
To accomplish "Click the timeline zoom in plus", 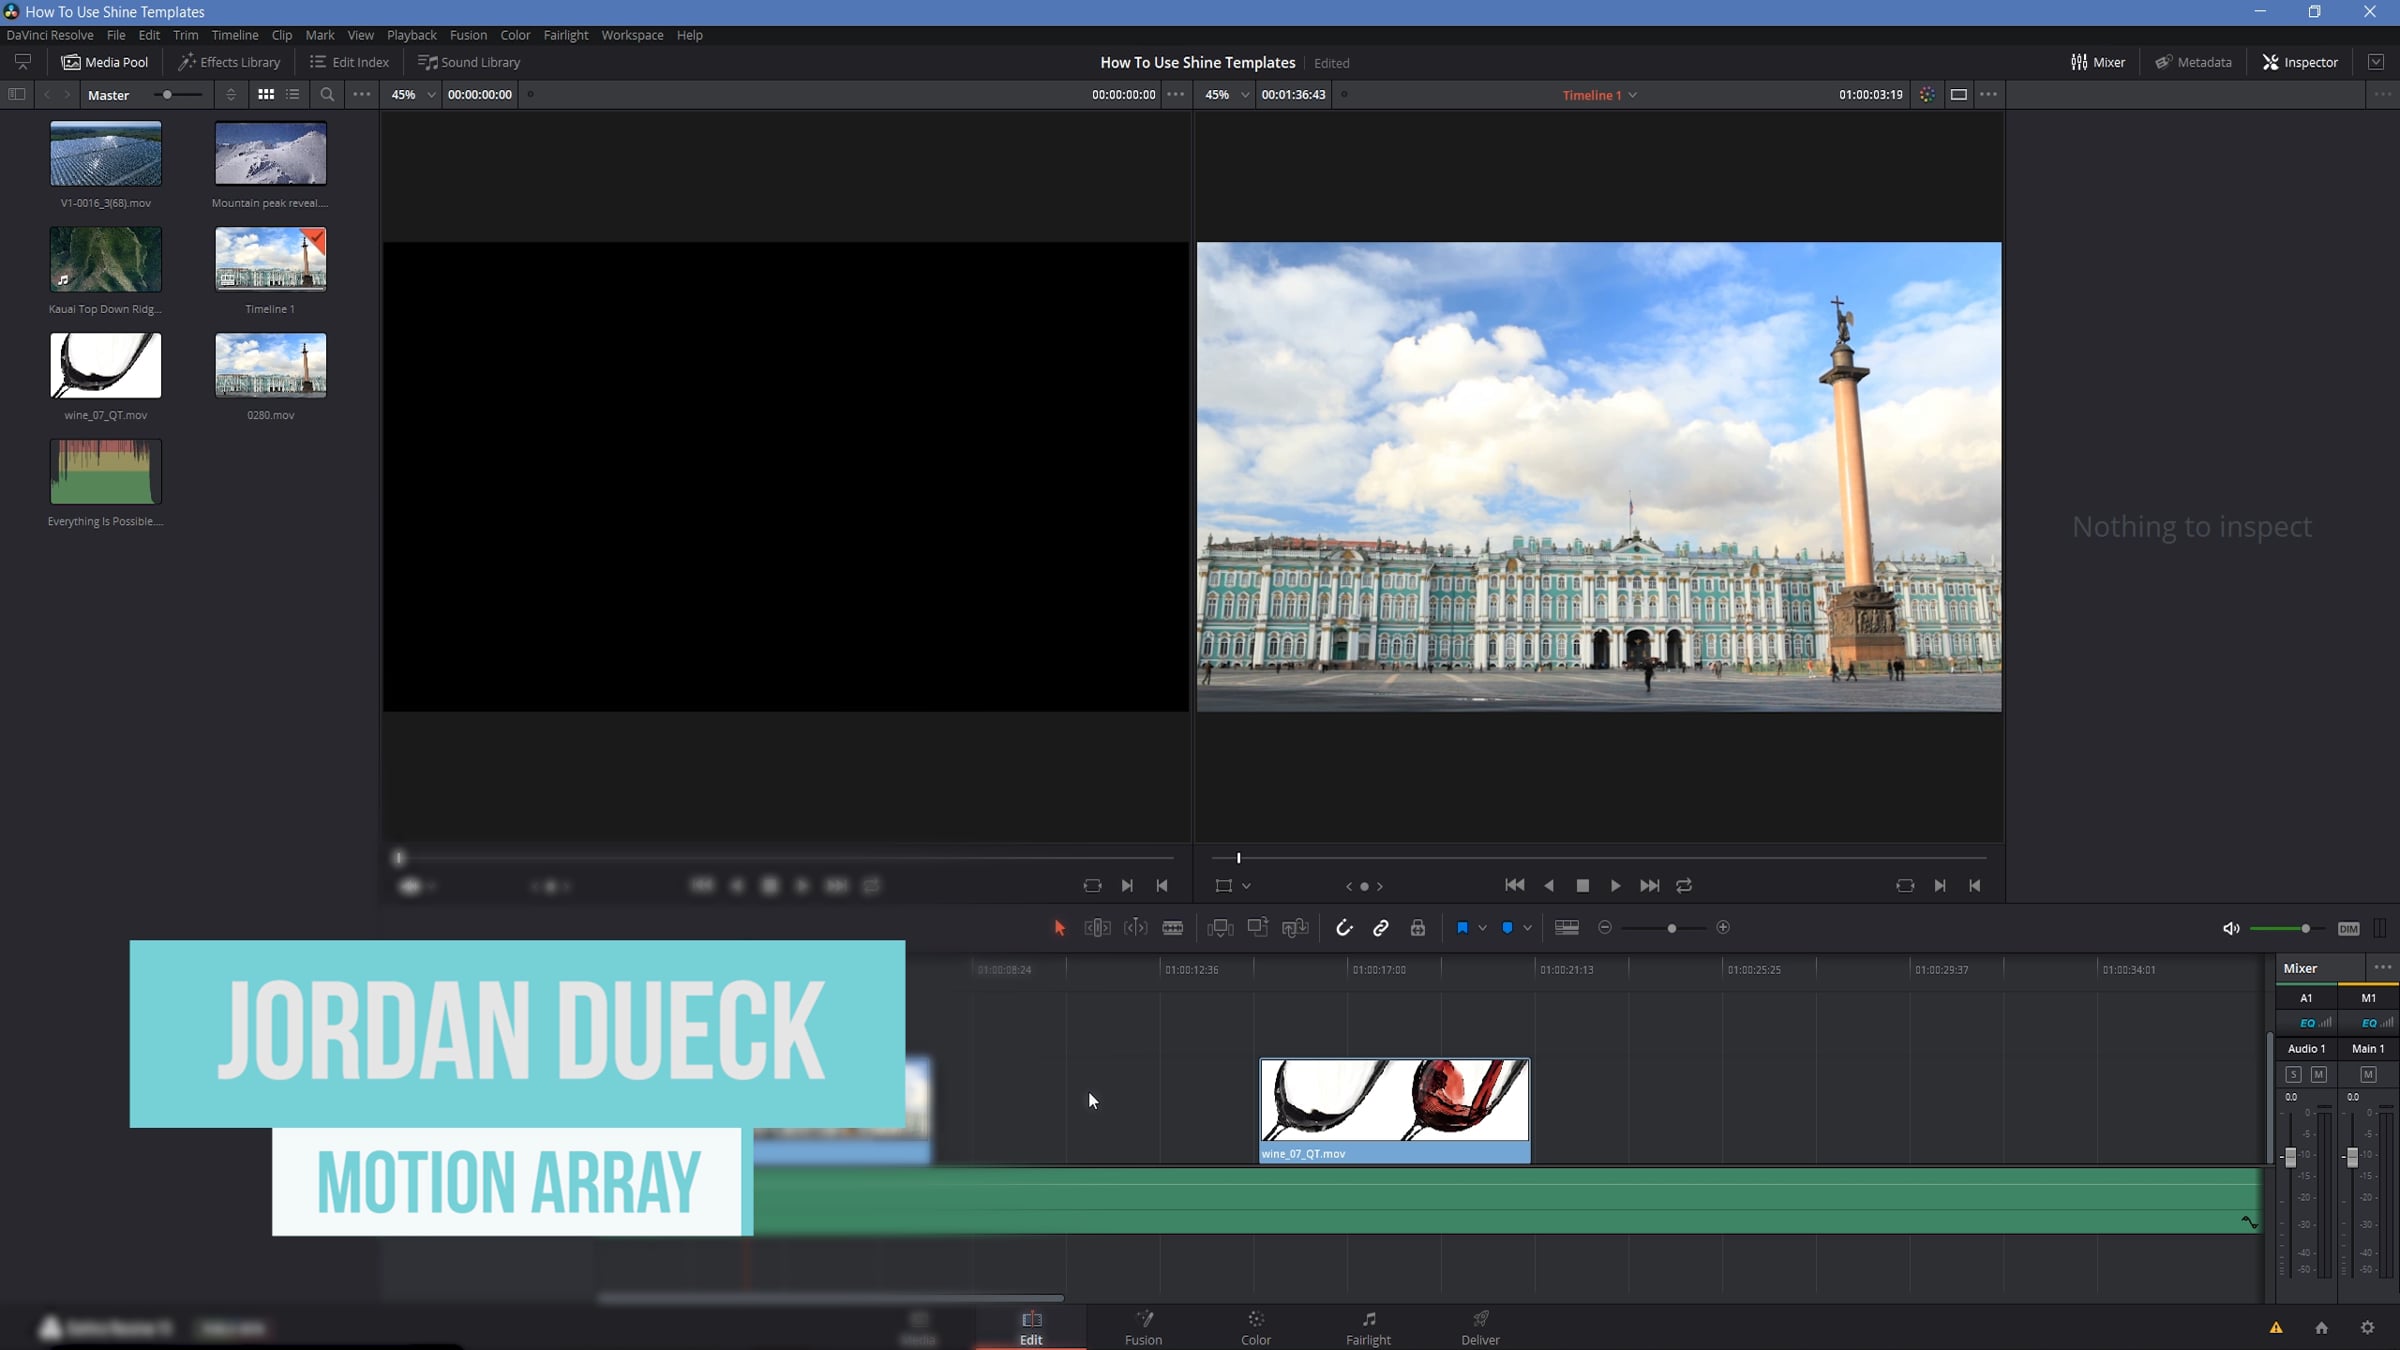I will click(1723, 928).
